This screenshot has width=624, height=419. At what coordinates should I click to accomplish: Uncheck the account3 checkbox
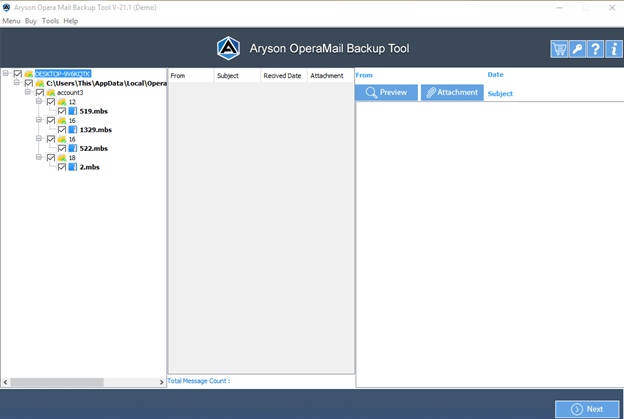pos(40,92)
